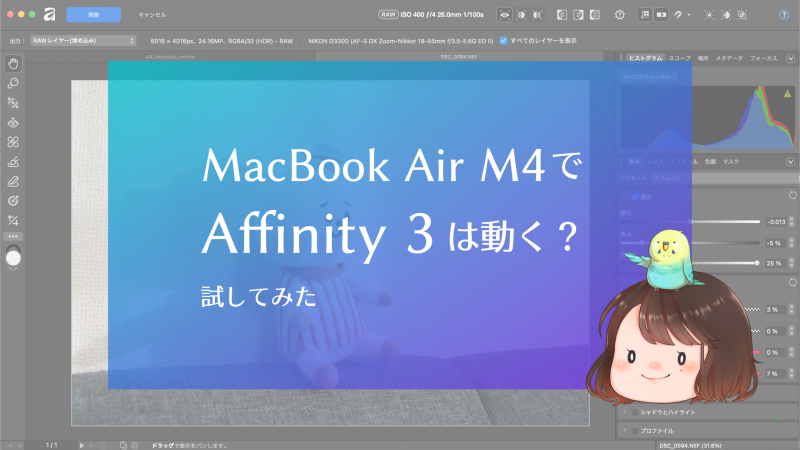Screen dimensions: 800x450
Task: Select the Overlay Gradient tool
Action: coord(13,201)
